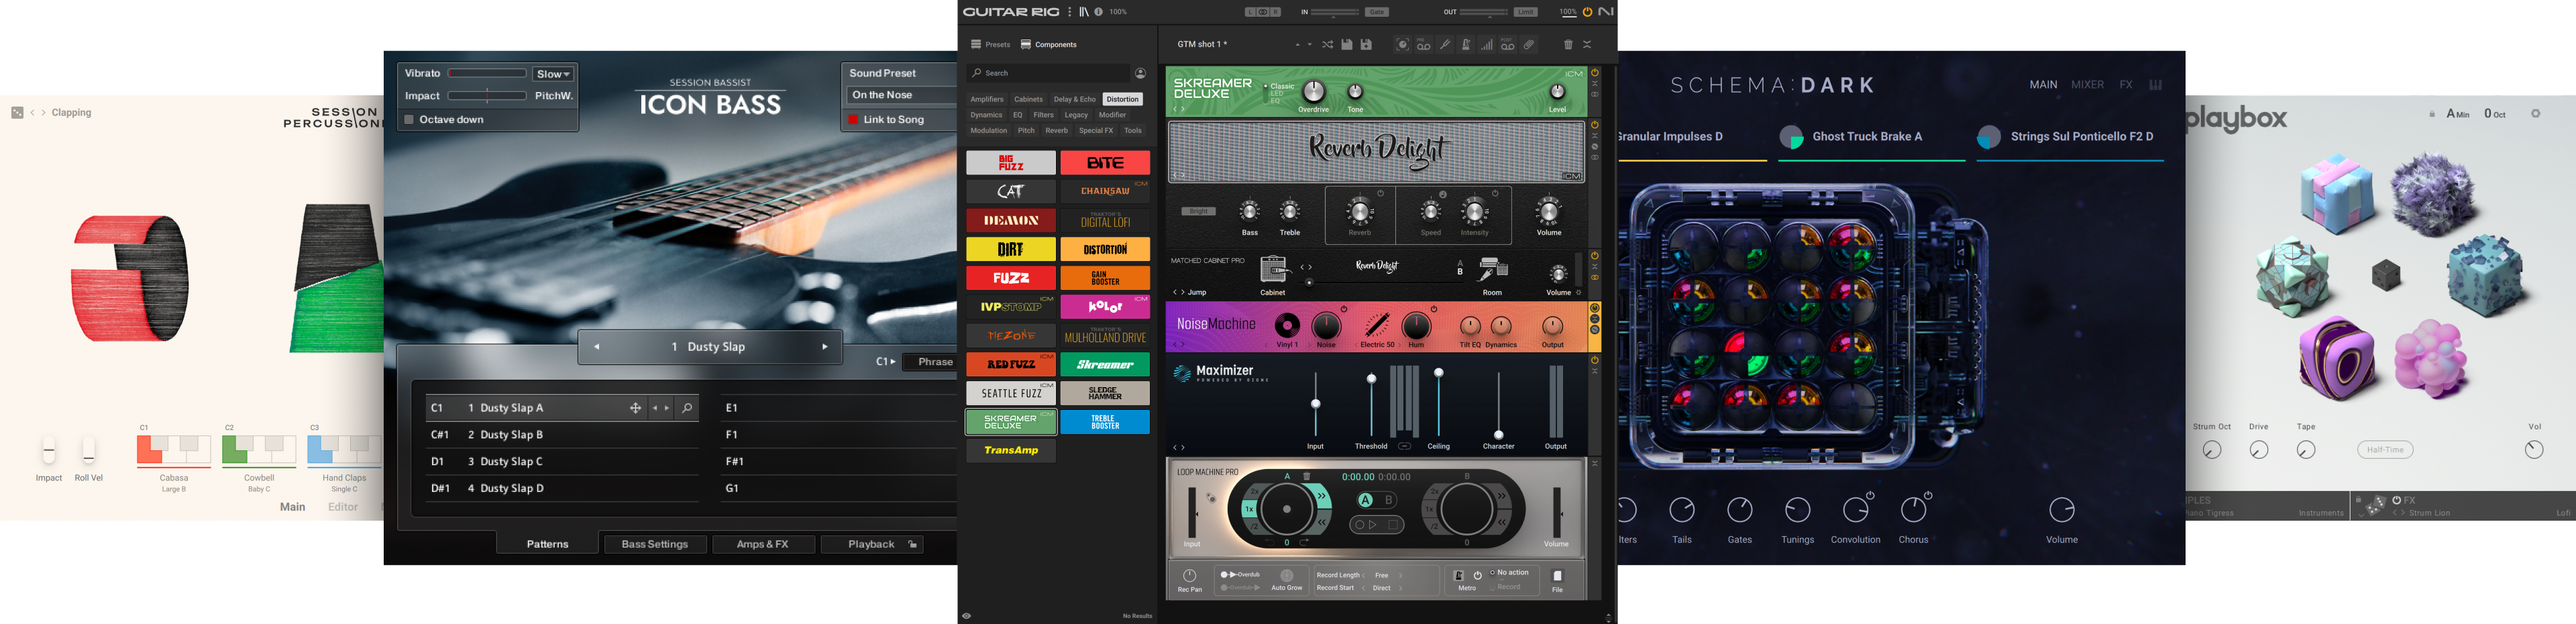Select the Big Fuzz component
This screenshot has height=624, width=2576.
pos(1011,163)
